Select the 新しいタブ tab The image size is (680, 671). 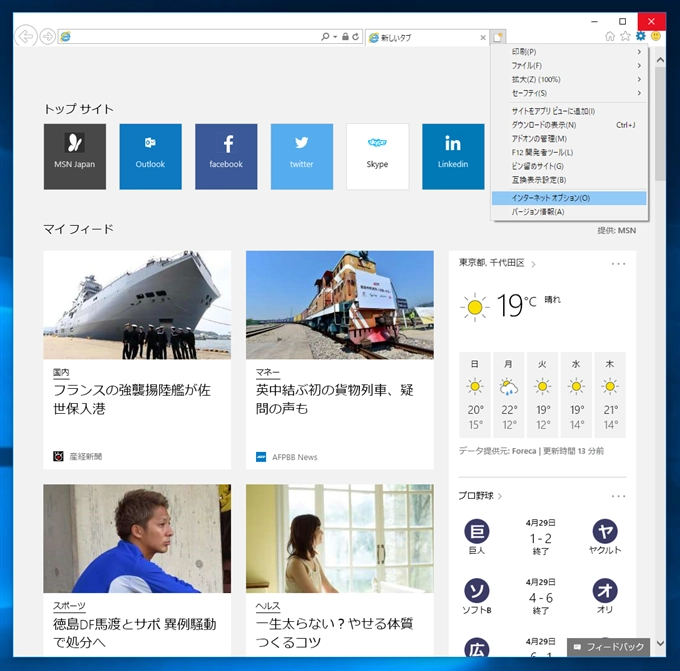pos(425,38)
